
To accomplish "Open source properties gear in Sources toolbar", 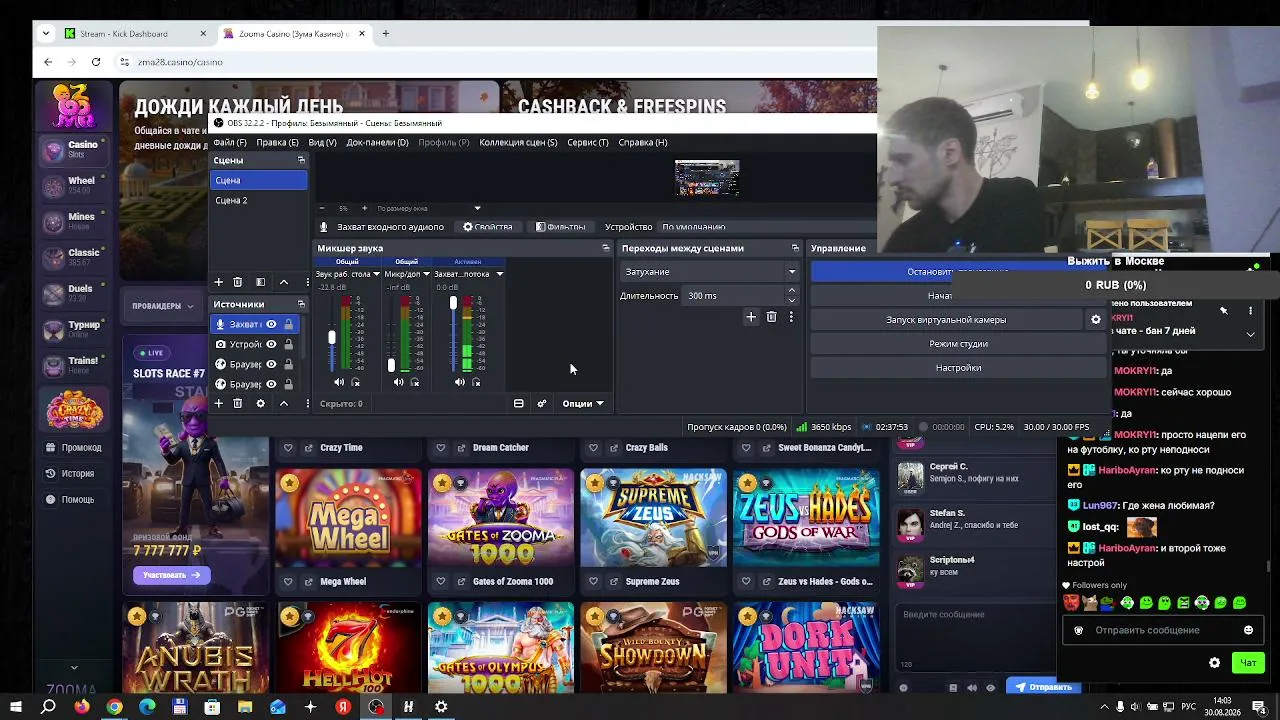I will pos(260,403).
